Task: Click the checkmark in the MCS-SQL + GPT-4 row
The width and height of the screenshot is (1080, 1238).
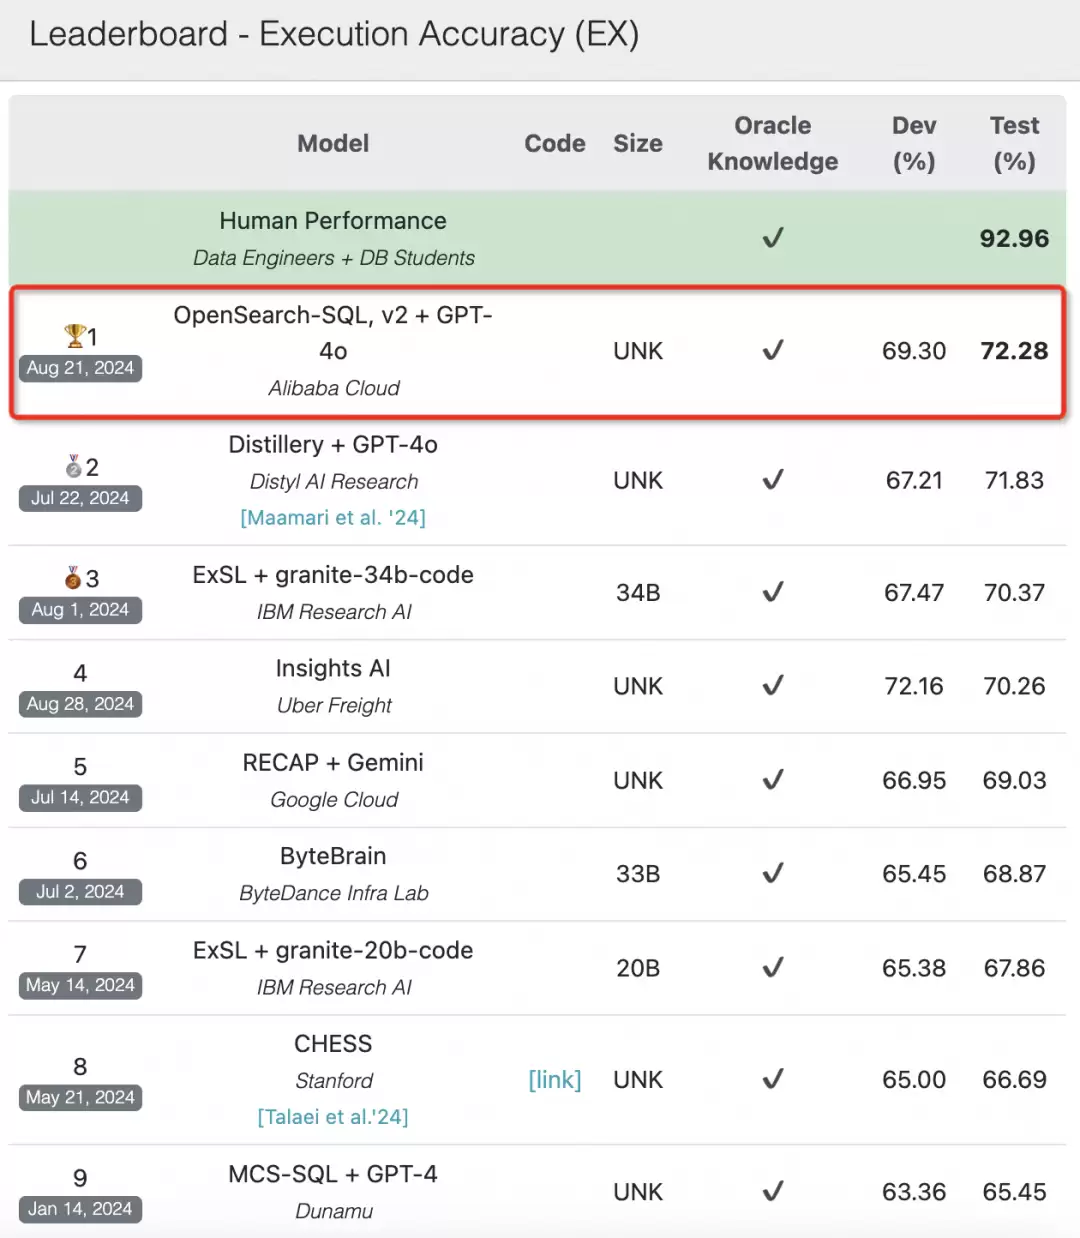Action: coord(773,1191)
